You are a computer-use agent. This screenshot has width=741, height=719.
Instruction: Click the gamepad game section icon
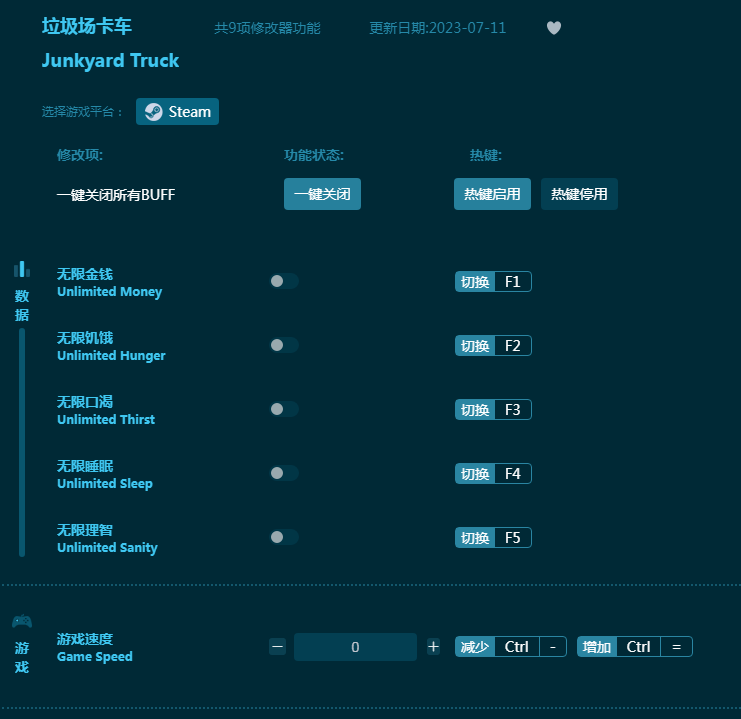click(x=22, y=621)
